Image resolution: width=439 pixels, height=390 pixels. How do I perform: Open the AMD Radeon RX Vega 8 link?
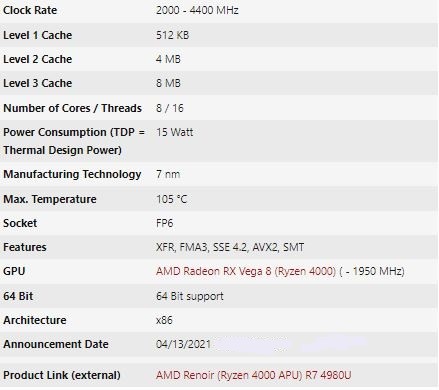coord(246,271)
